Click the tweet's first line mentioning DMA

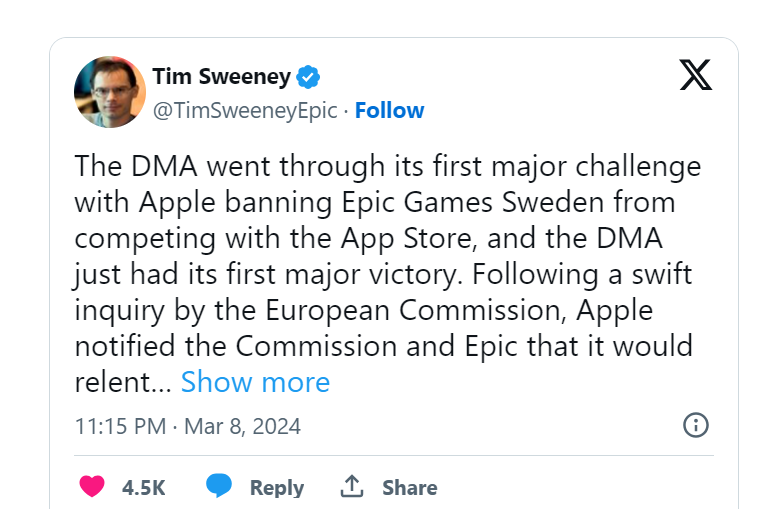click(388, 167)
